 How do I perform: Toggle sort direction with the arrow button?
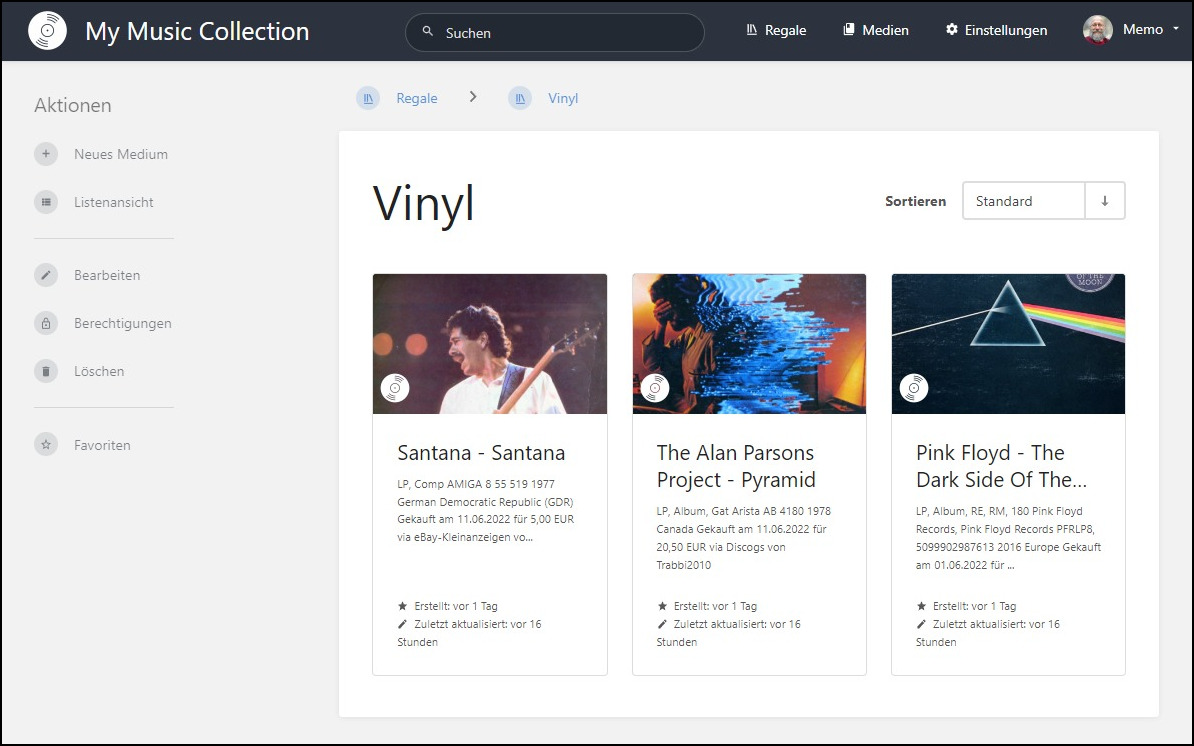[1105, 201]
